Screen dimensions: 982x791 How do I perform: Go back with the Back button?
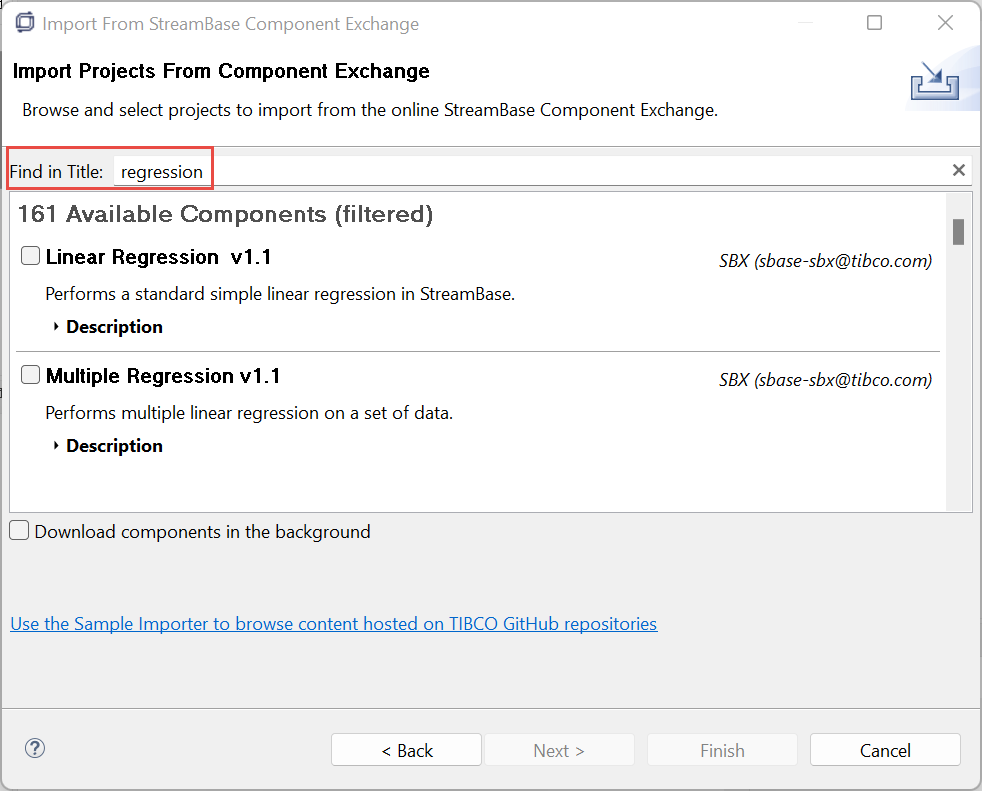[406, 750]
